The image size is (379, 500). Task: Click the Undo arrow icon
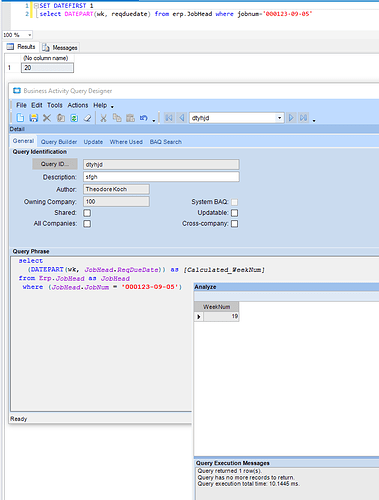click(144, 118)
